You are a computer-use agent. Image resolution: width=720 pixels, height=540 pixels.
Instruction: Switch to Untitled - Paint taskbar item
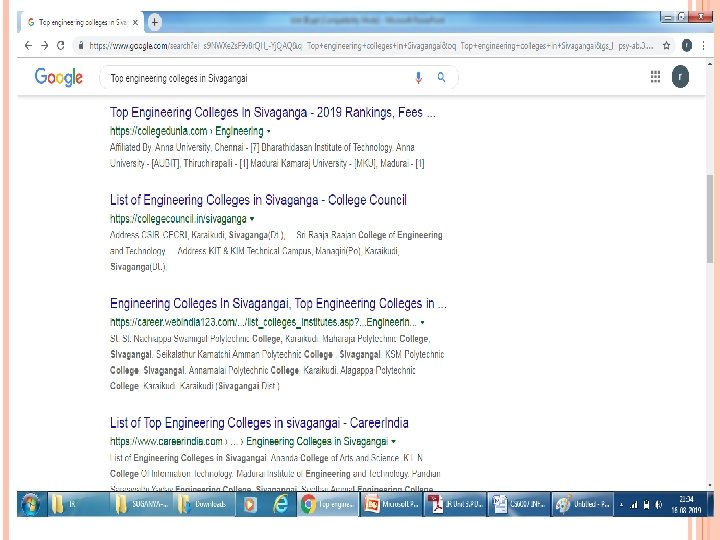point(582,504)
